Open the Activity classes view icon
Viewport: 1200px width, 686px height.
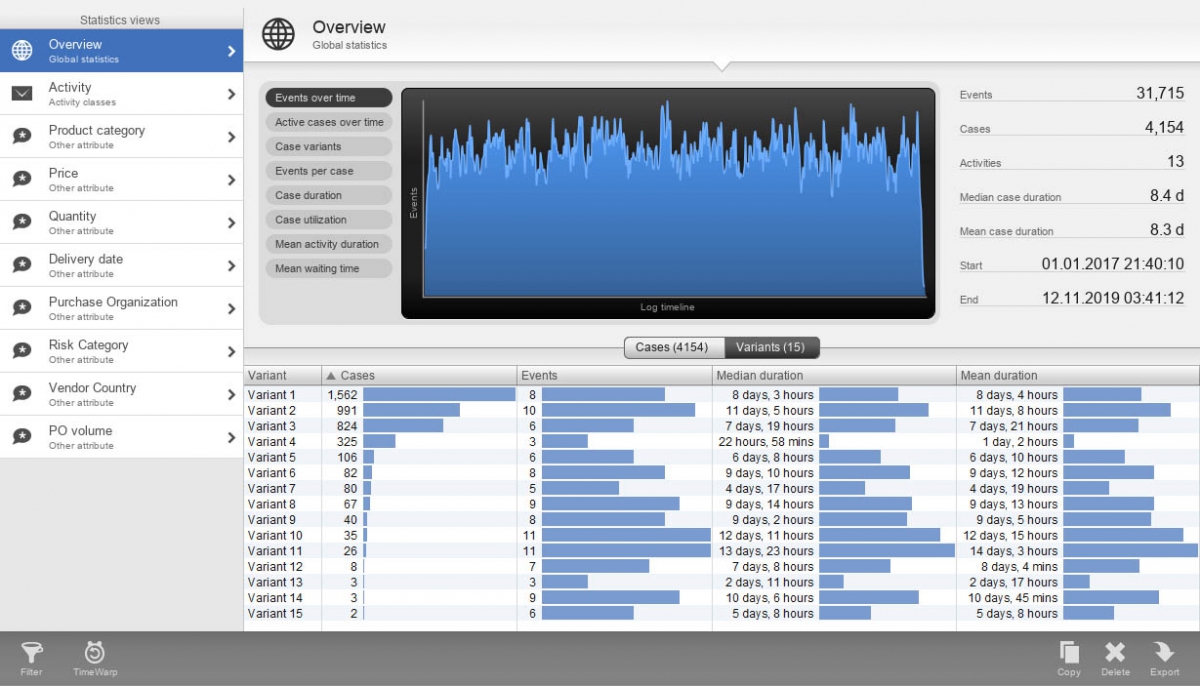tap(19, 91)
